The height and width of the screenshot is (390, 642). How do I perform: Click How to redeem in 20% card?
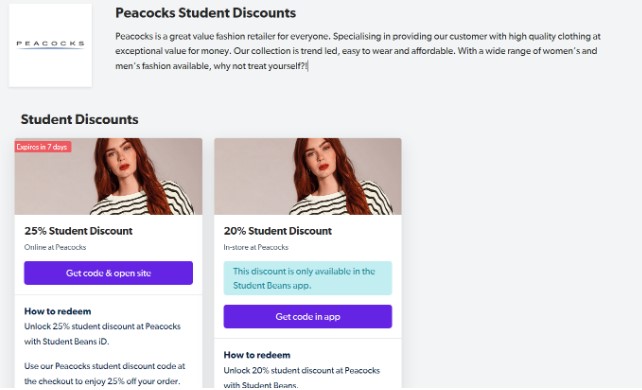(257, 355)
